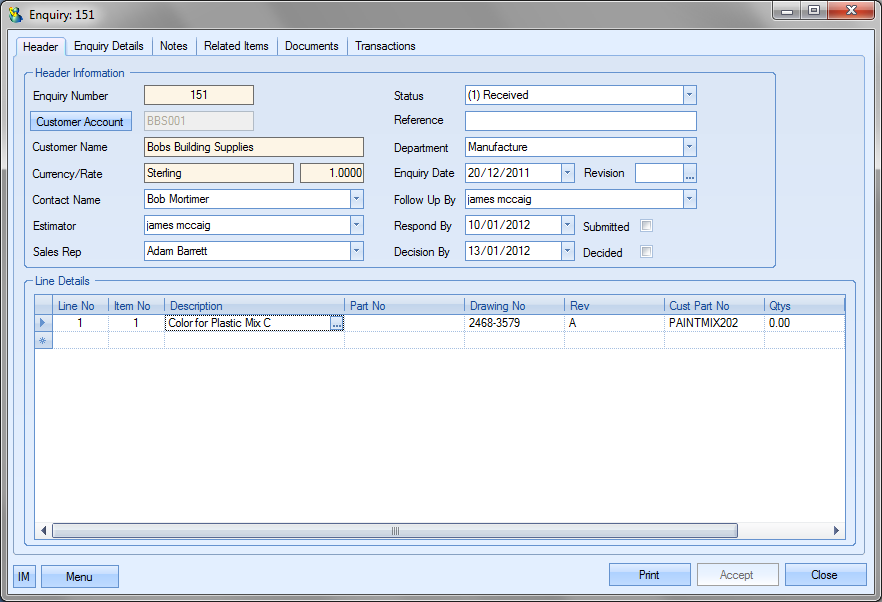
Task: Open the Enquiry Date calendar dropdown
Action: (568, 173)
